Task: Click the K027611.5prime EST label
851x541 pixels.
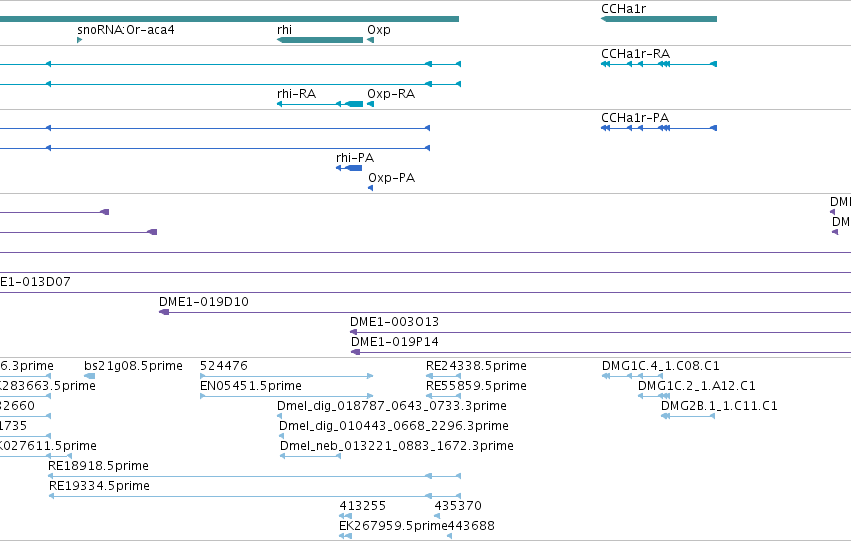Action: [48, 446]
